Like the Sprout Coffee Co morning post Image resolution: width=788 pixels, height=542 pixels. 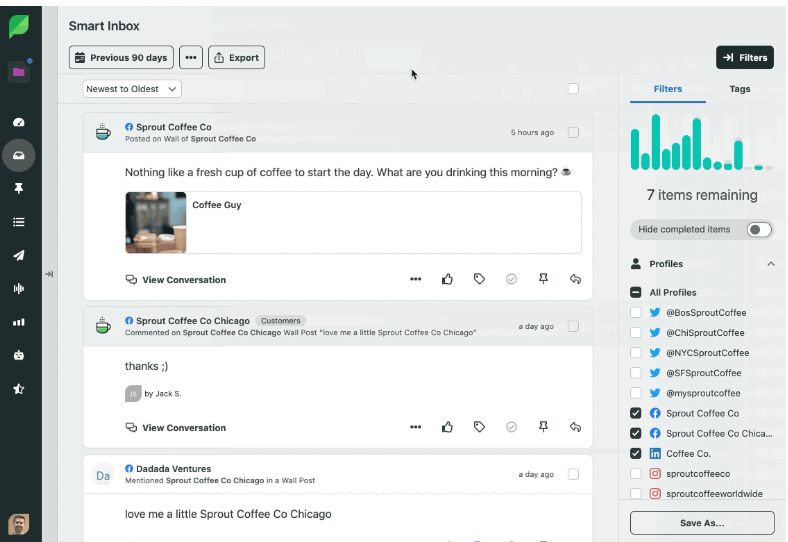[447, 279]
